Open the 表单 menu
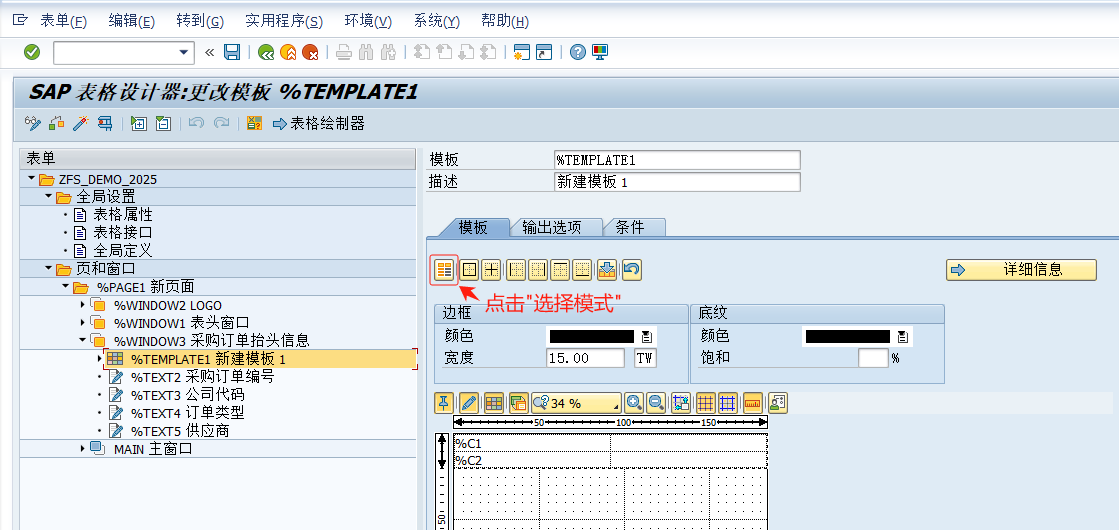The image size is (1119, 530). coord(63,21)
